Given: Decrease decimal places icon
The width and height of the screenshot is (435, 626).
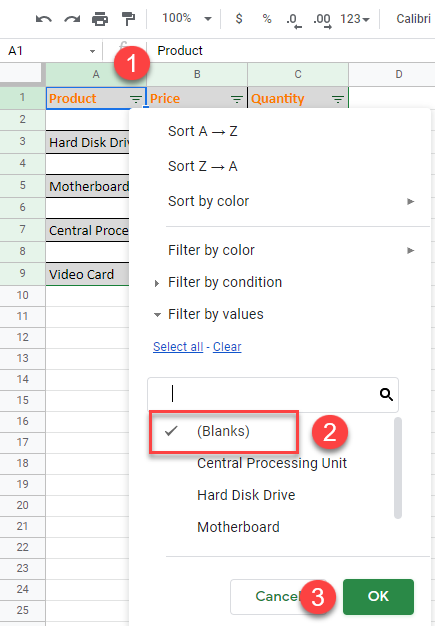Looking at the screenshot, I should pyautogui.click(x=294, y=20).
